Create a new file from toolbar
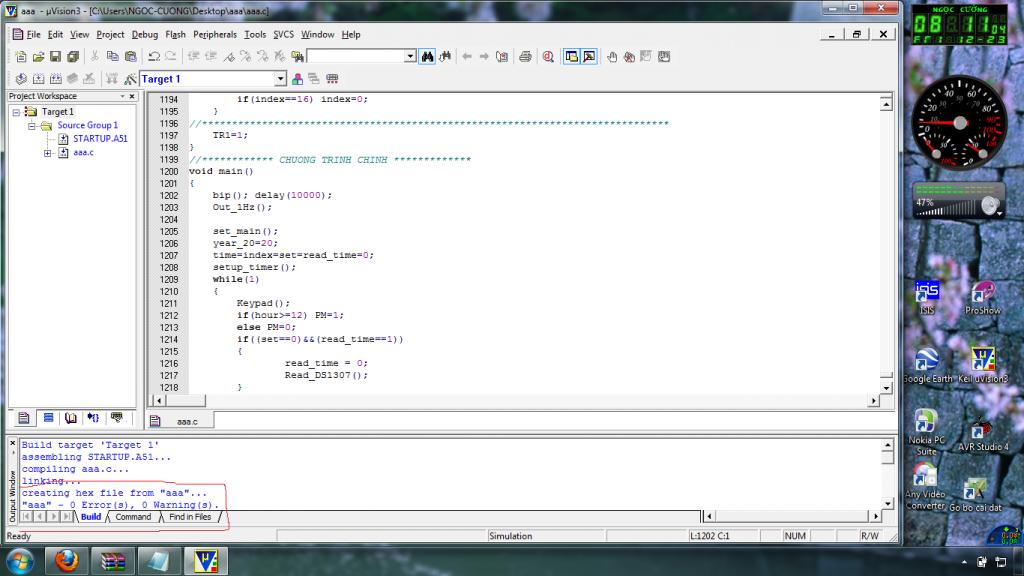Image resolution: width=1024 pixels, height=576 pixels. pos(21,57)
